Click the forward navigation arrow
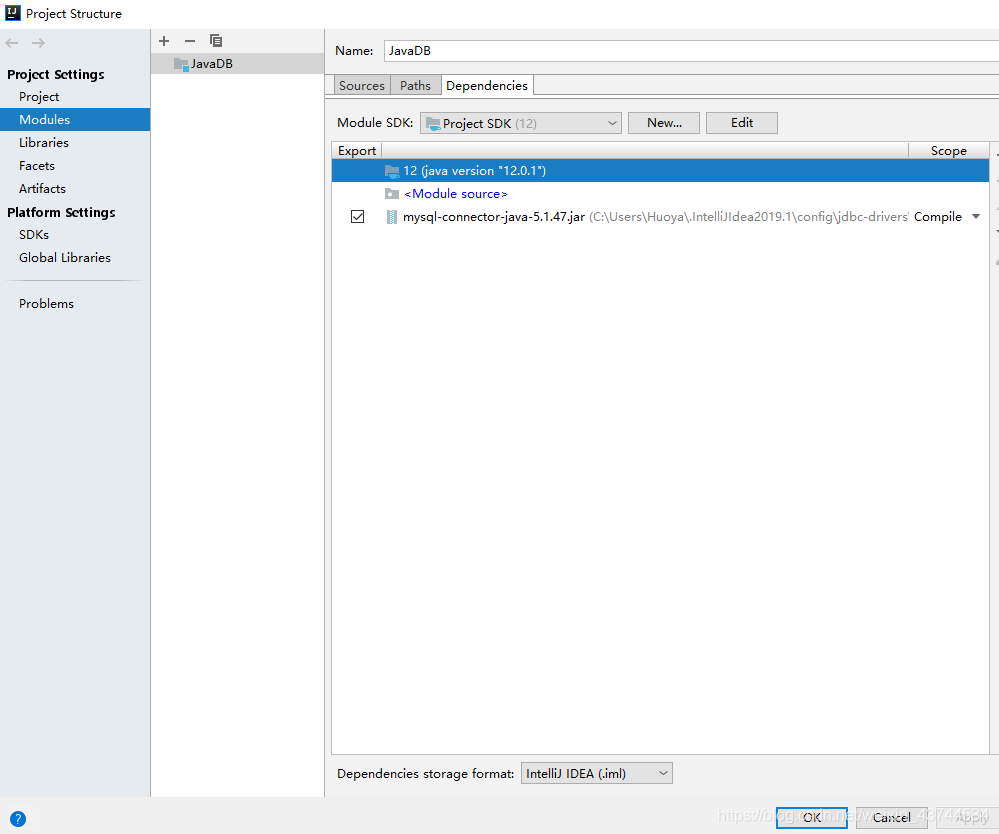999x834 pixels. [x=38, y=43]
